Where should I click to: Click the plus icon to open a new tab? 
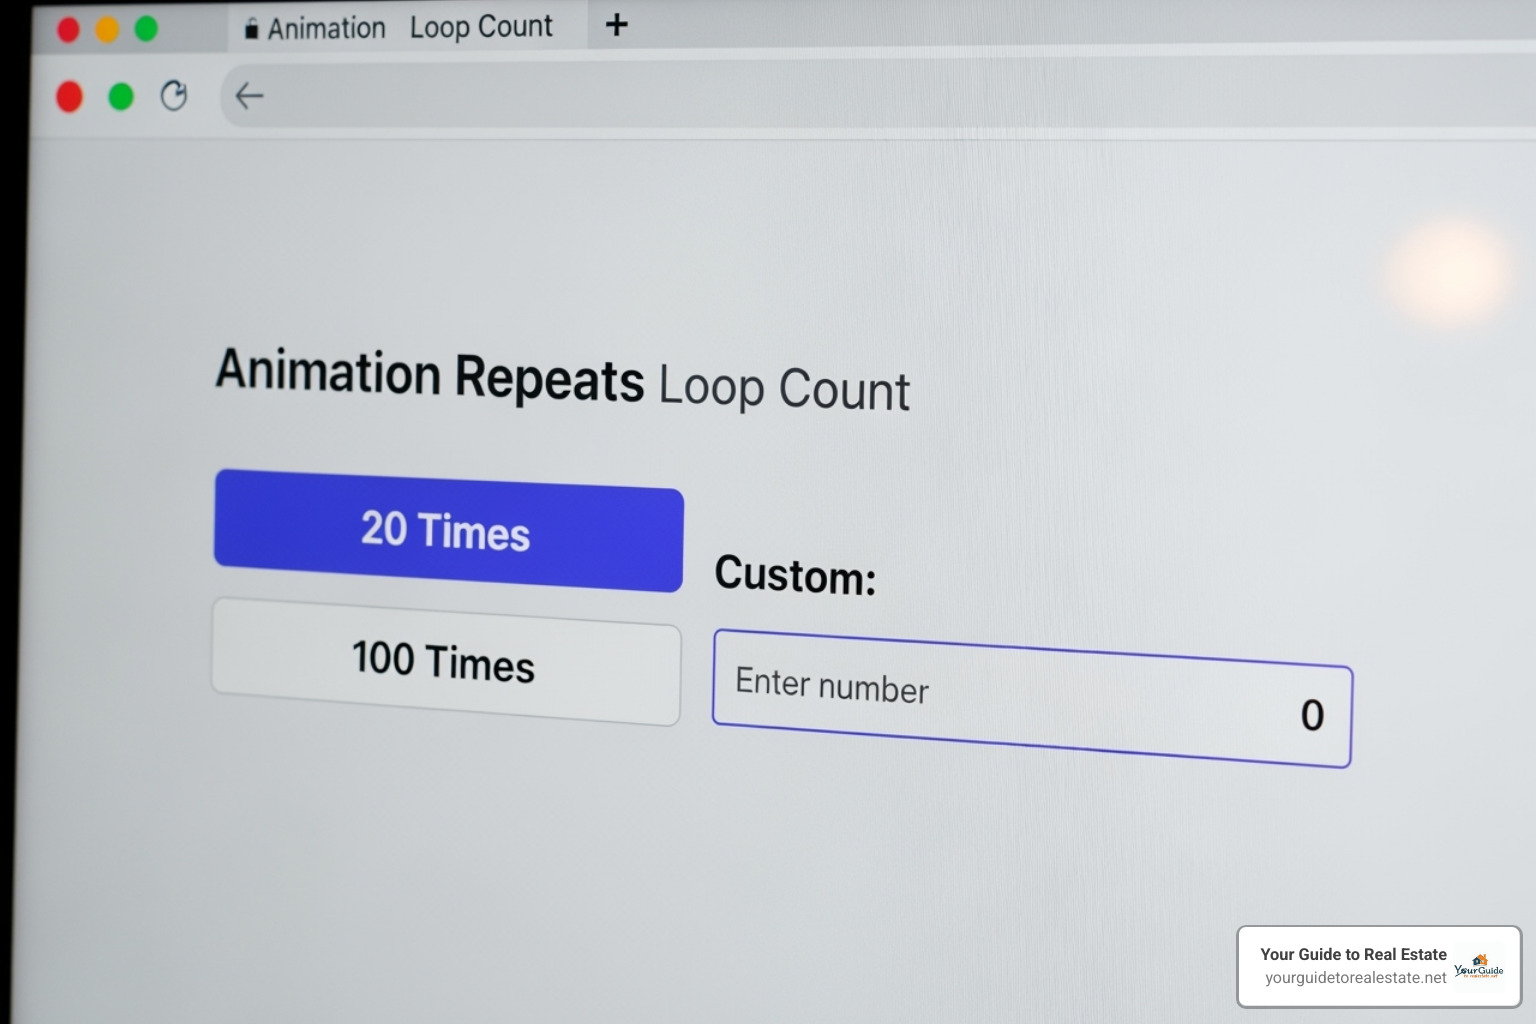616,26
